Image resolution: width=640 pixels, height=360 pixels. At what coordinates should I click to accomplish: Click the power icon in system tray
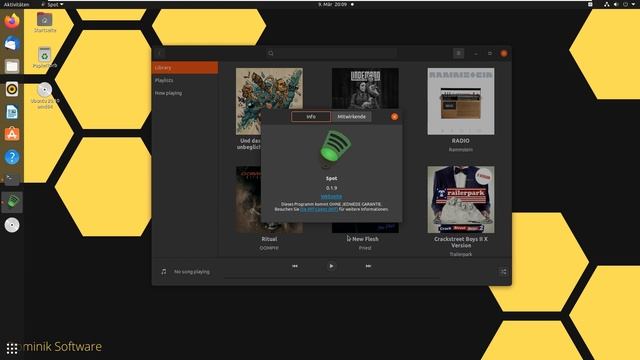pos(625,4)
